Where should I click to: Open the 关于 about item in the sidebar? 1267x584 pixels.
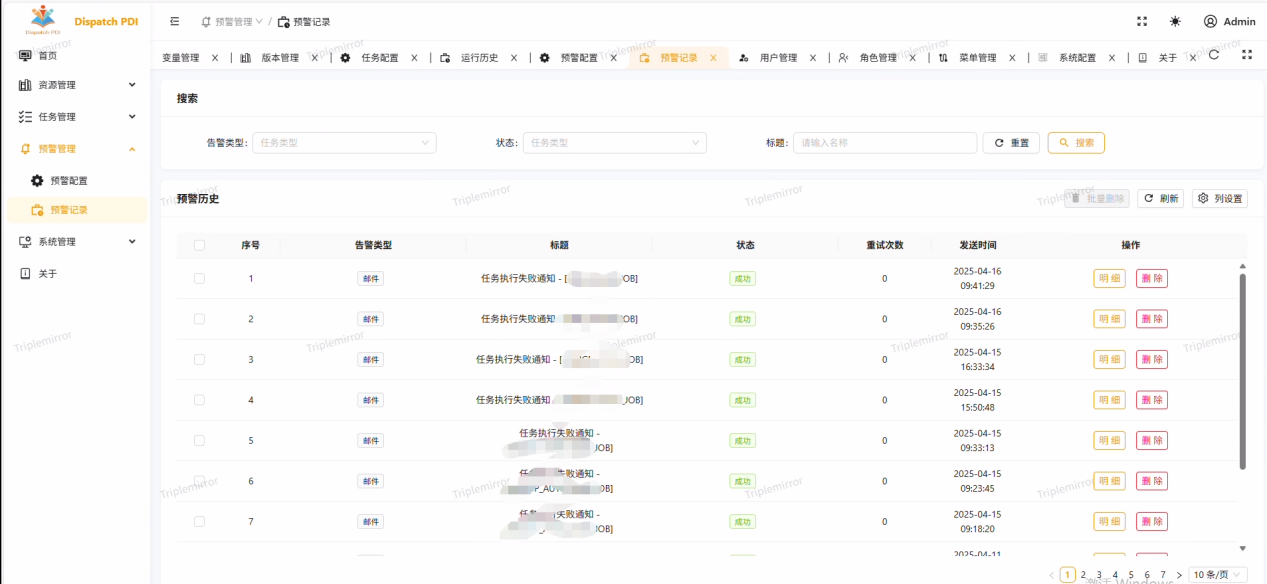click(x=47, y=273)
